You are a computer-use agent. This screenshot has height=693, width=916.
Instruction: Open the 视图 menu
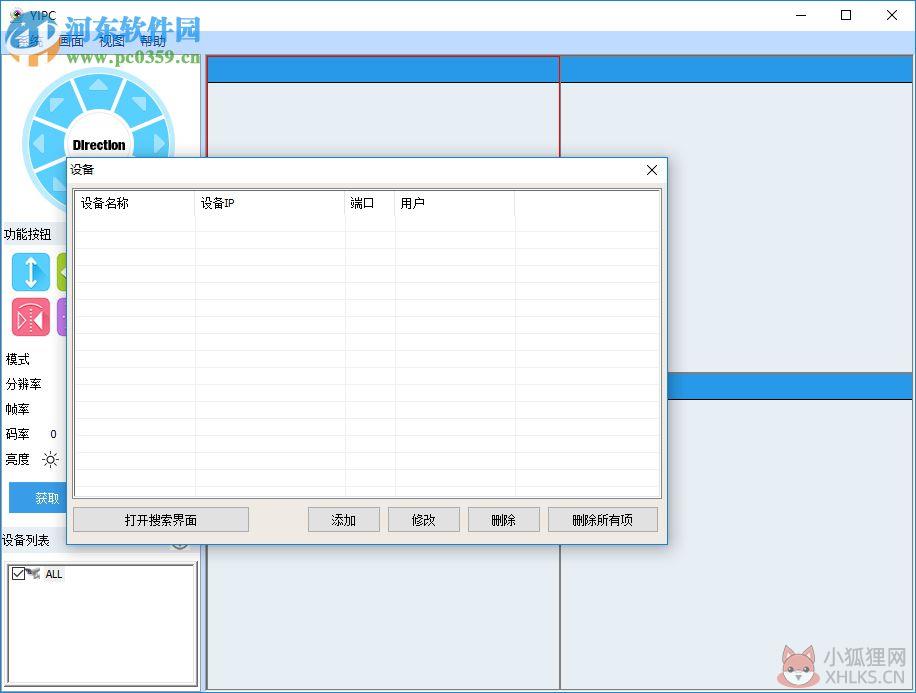(x=112, y=41)
